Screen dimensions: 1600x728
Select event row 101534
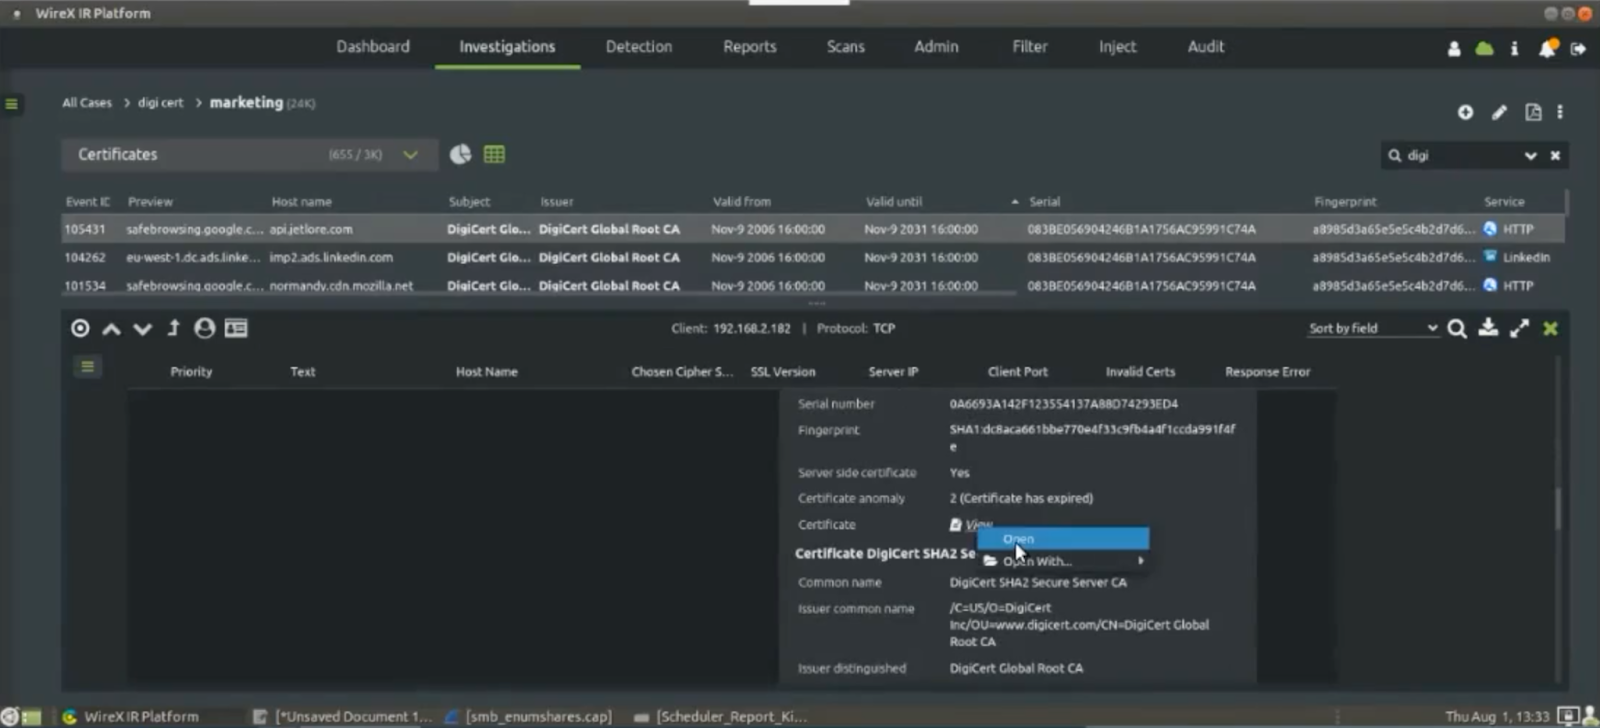click(813, 285)
